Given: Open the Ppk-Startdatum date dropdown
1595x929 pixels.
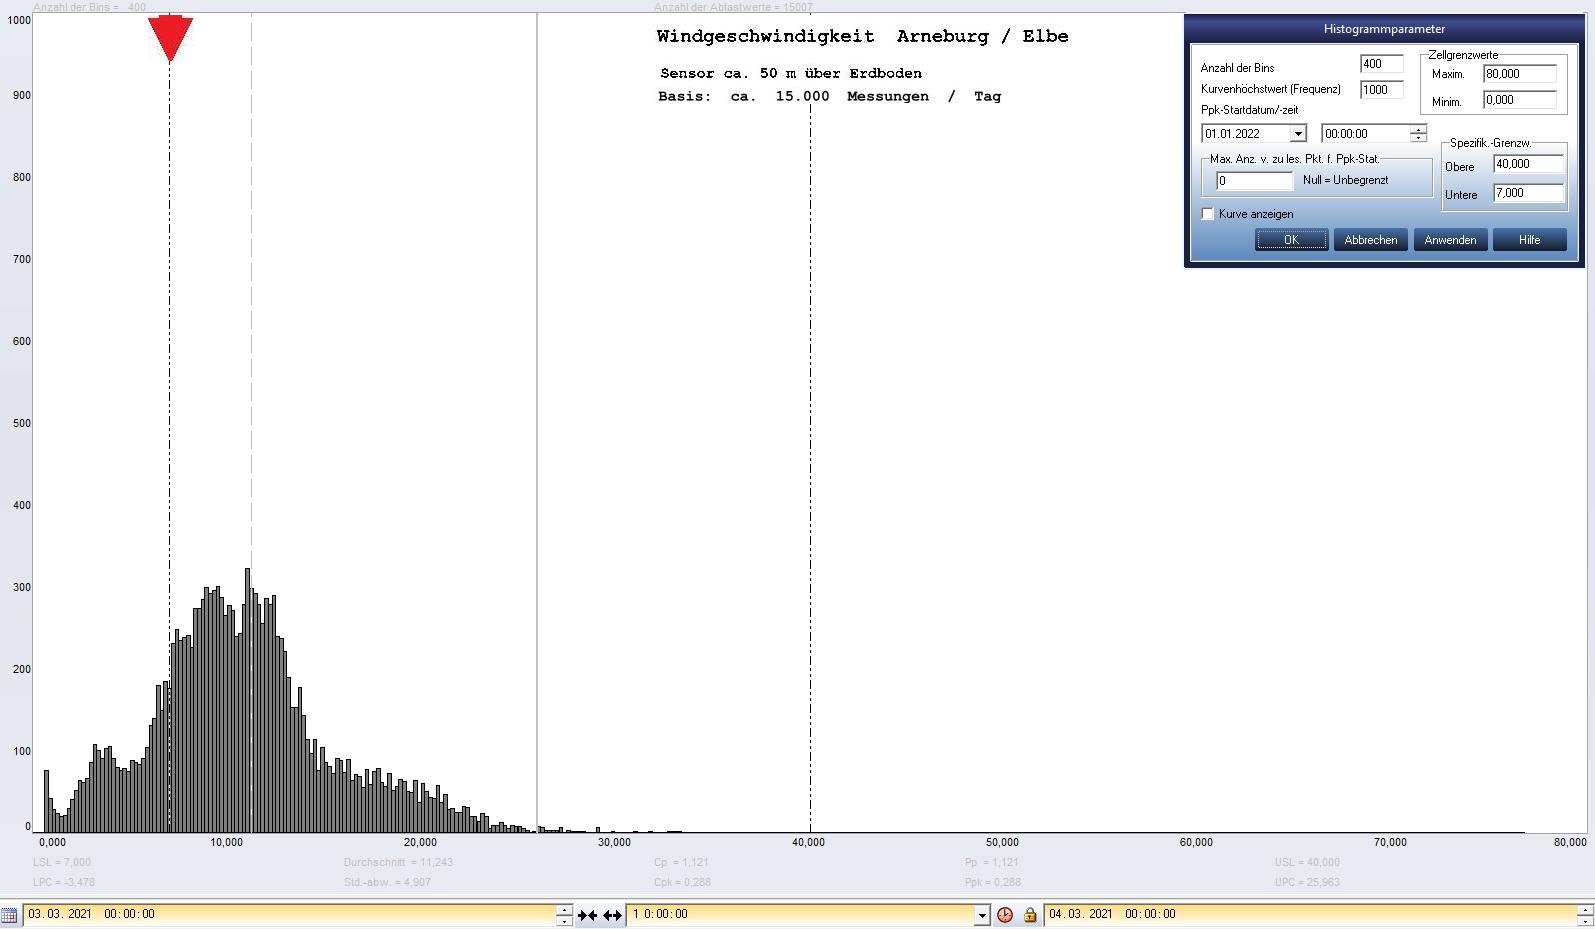Looking at the screenshot, I should pyautogui.click(x=1298, y=134).
